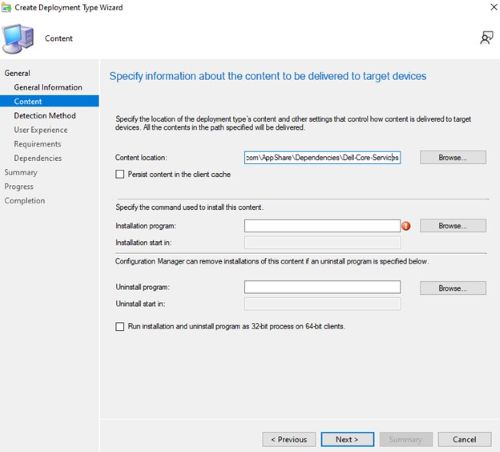This screenshot has width=500, height=452.
Task: Click the wizard computer icon beside Content title
Action: [18, 39]
